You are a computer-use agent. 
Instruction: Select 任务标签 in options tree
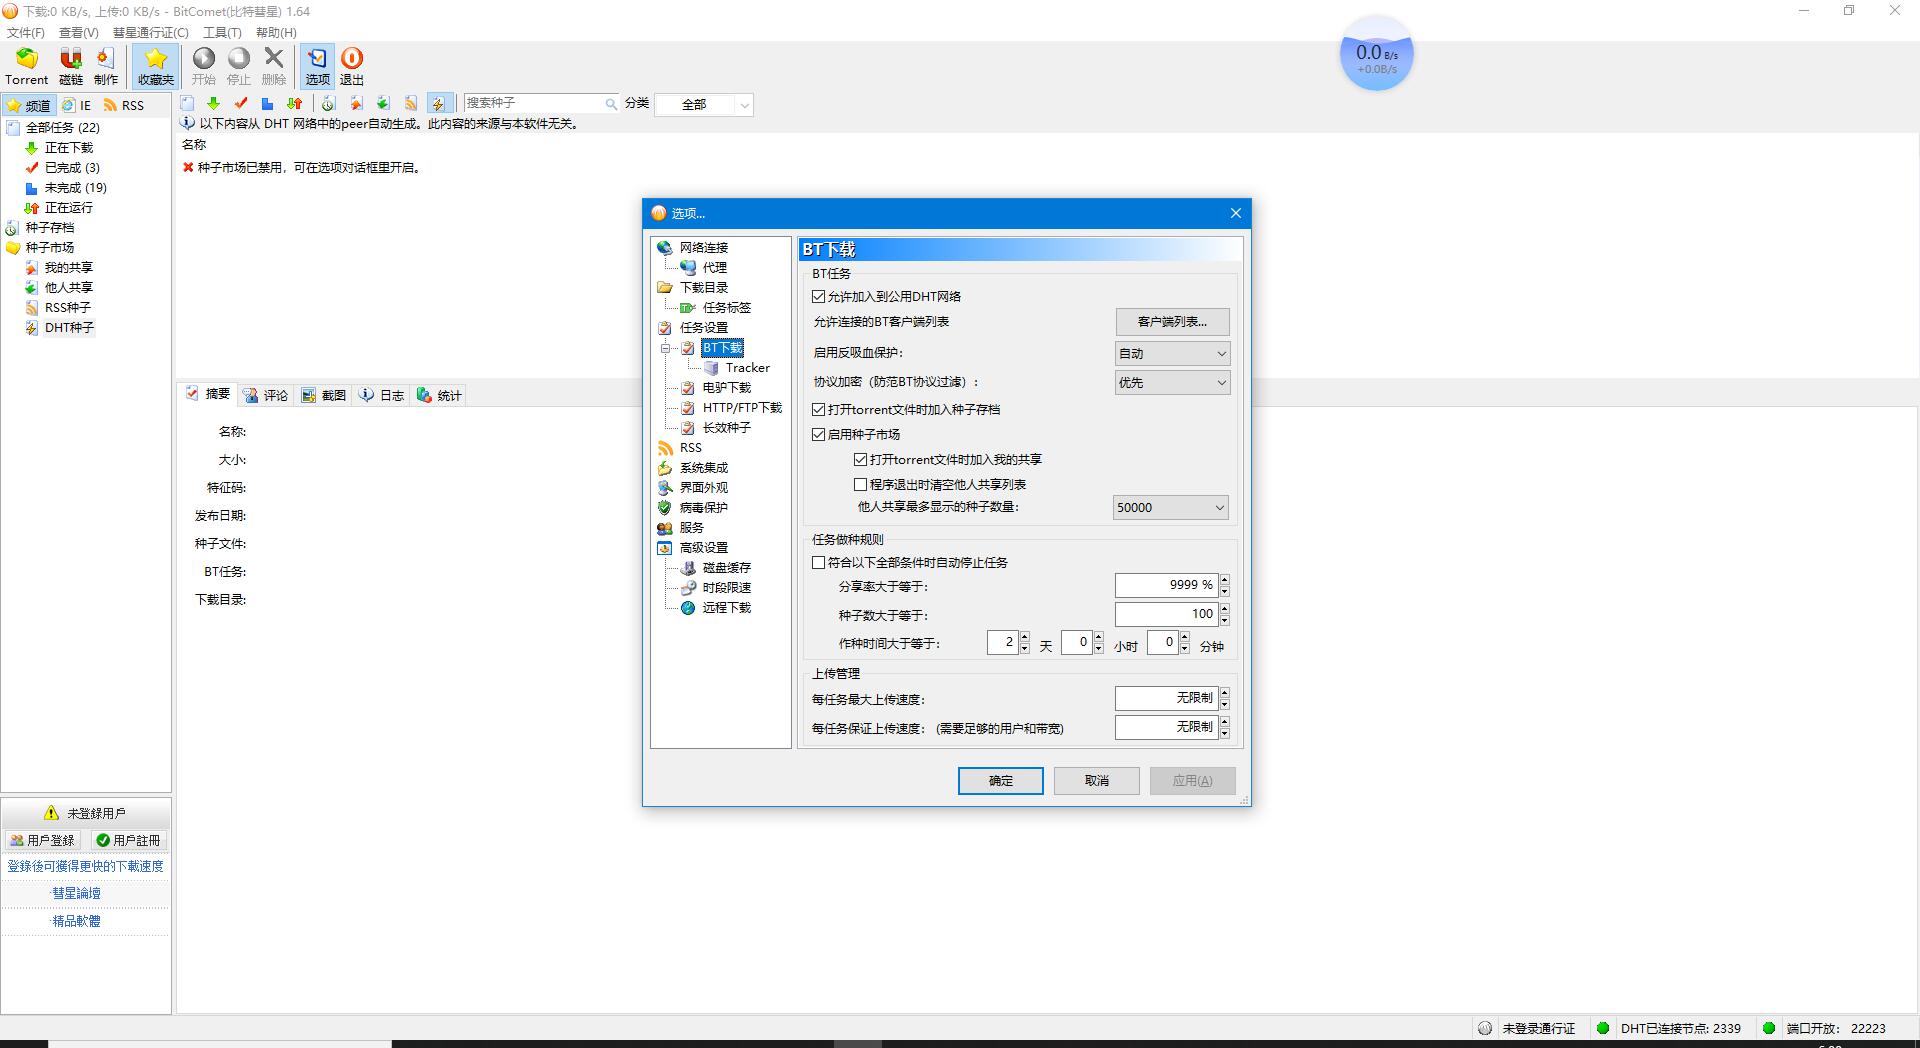coord(726,307)
